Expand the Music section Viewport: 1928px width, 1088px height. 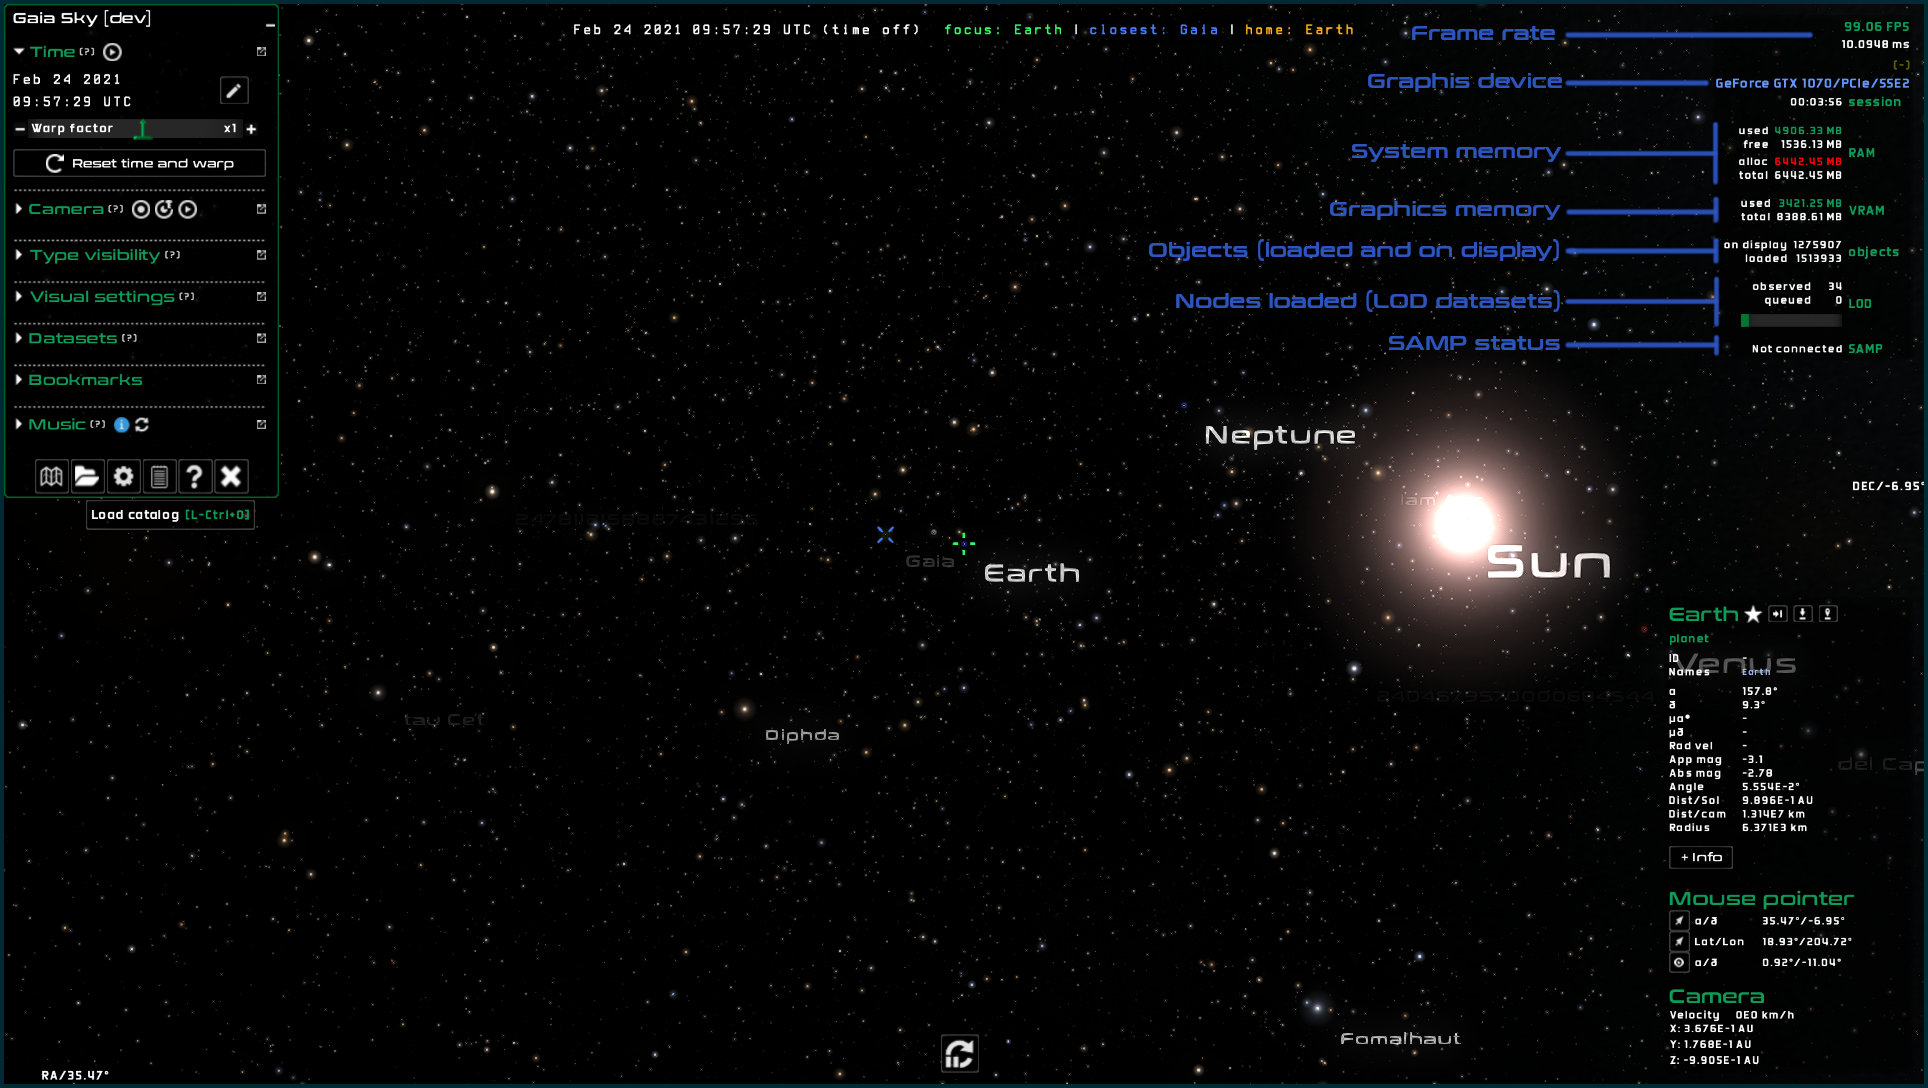pyautogui.click(x=19, y=425)
